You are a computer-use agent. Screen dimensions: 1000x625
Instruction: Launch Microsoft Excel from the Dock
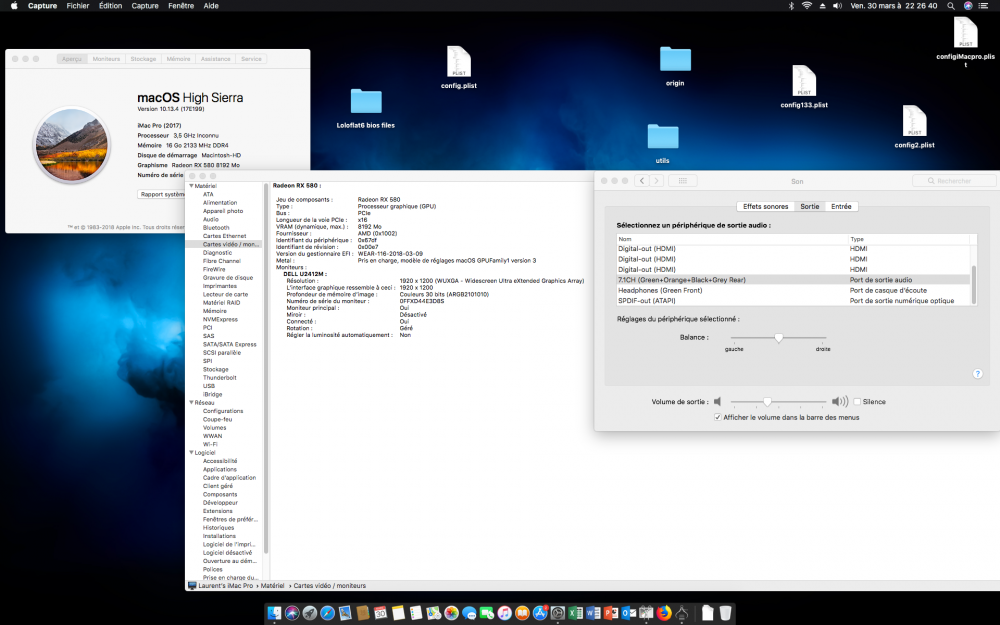click(576, 613)
